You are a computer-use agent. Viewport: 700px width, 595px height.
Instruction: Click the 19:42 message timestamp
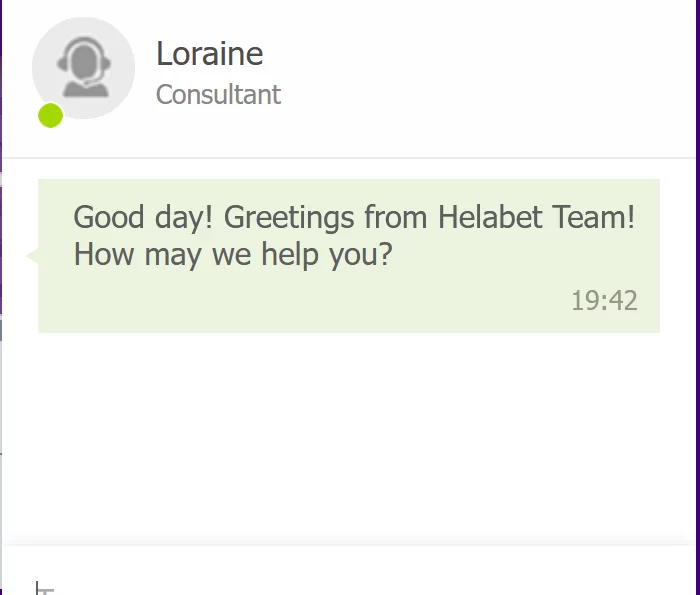pos(604,300)
